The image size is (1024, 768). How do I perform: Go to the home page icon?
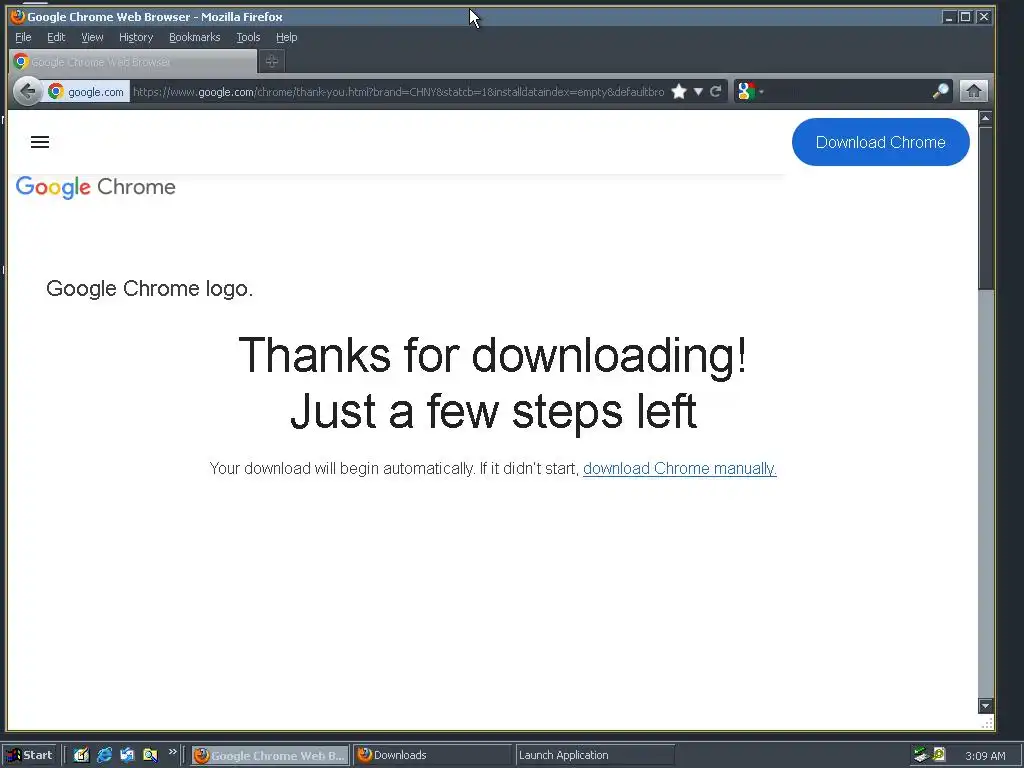pos(974,91)
